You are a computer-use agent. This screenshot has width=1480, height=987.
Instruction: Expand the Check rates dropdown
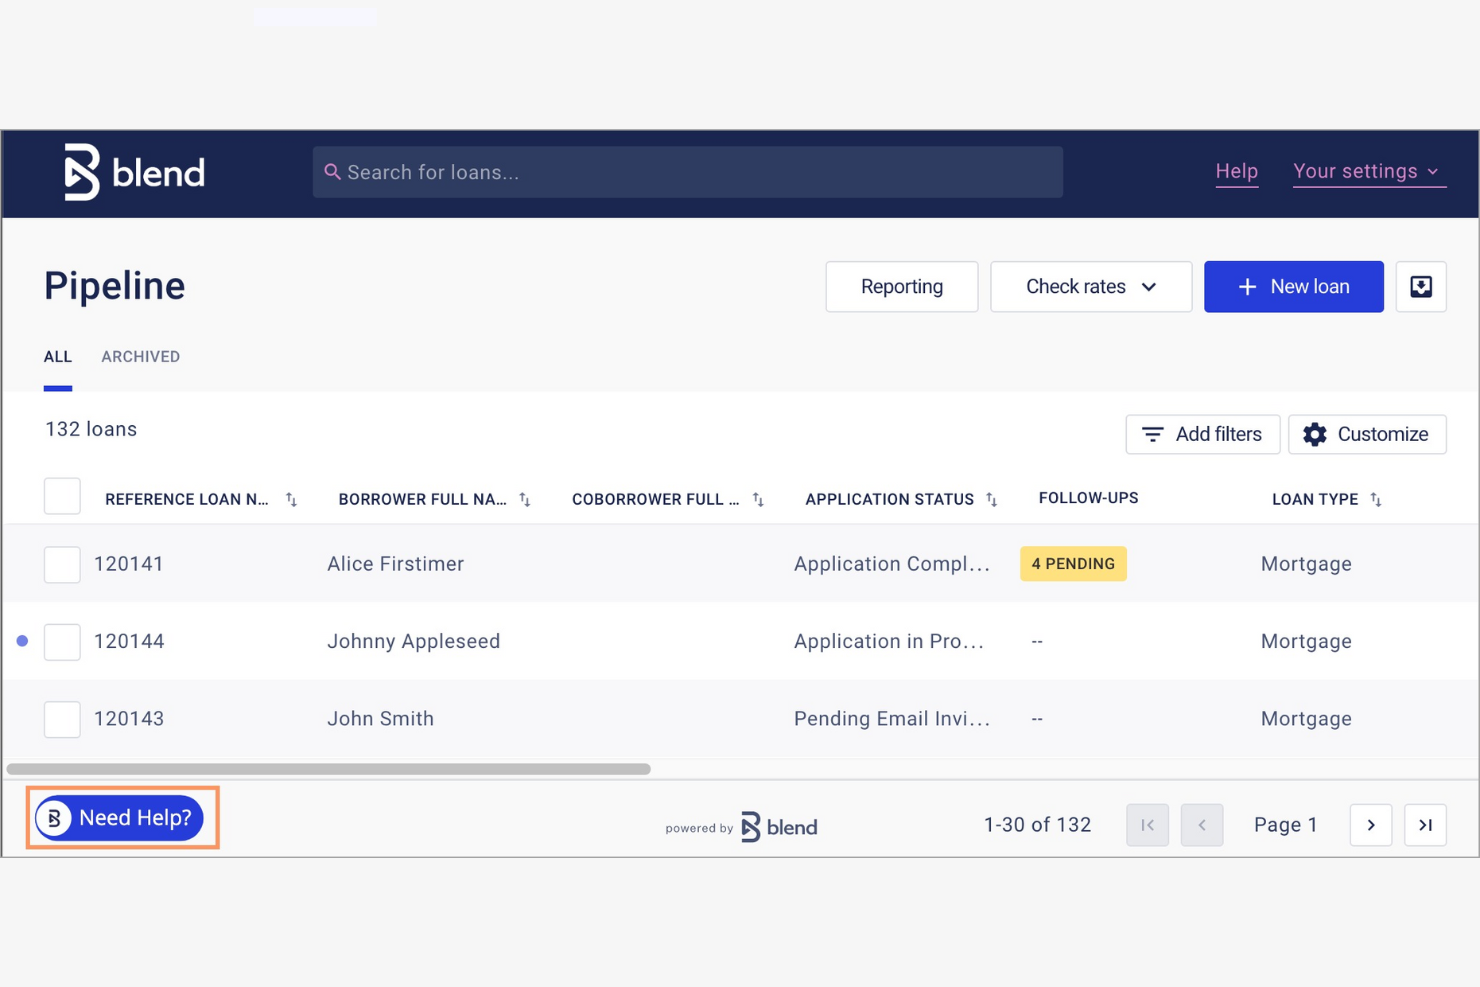[1090, 286]
